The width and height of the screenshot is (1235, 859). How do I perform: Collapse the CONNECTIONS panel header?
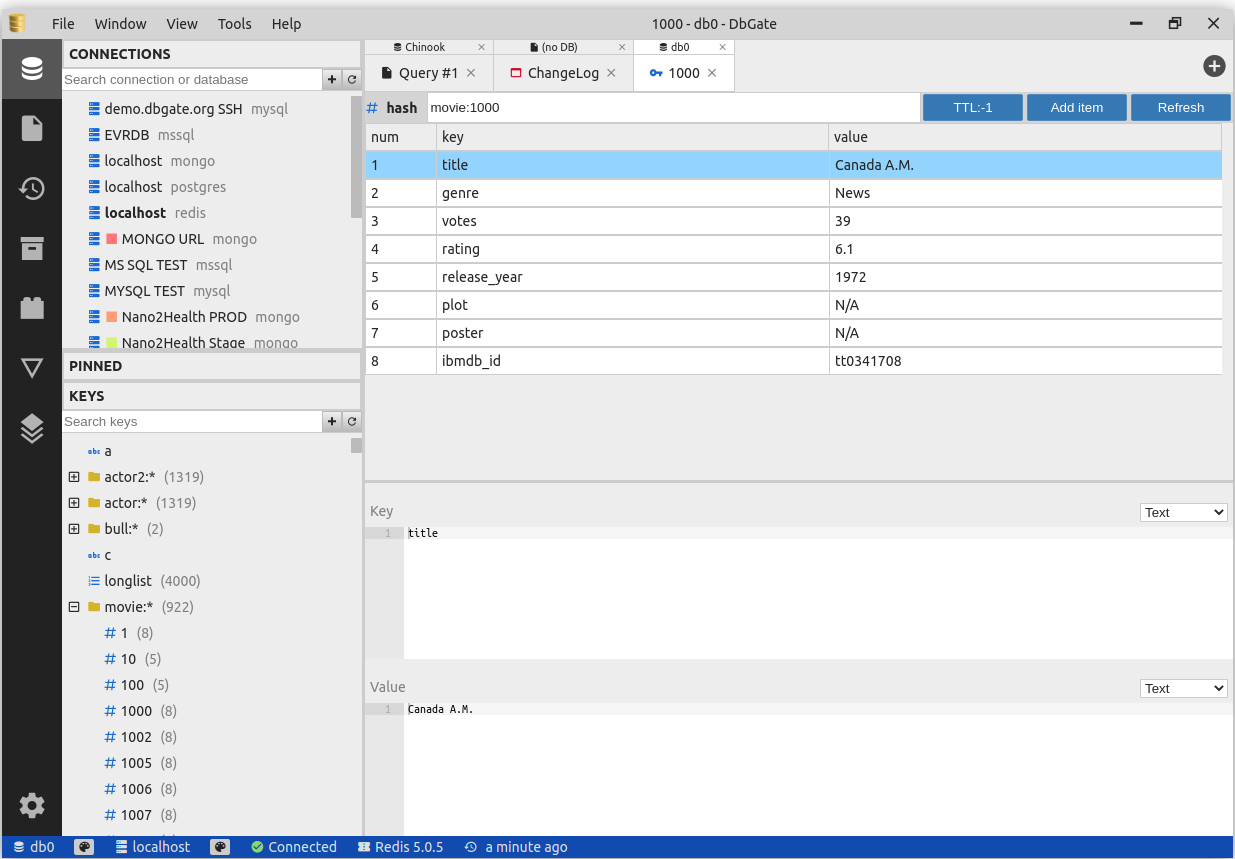pyautogui.click(x=212, y=54)
